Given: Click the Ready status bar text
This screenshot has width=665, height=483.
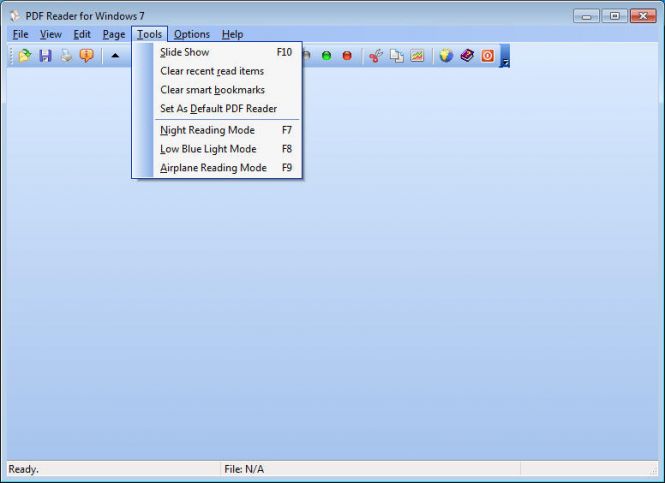Looking at the screenshot, I should pos(23,469).
